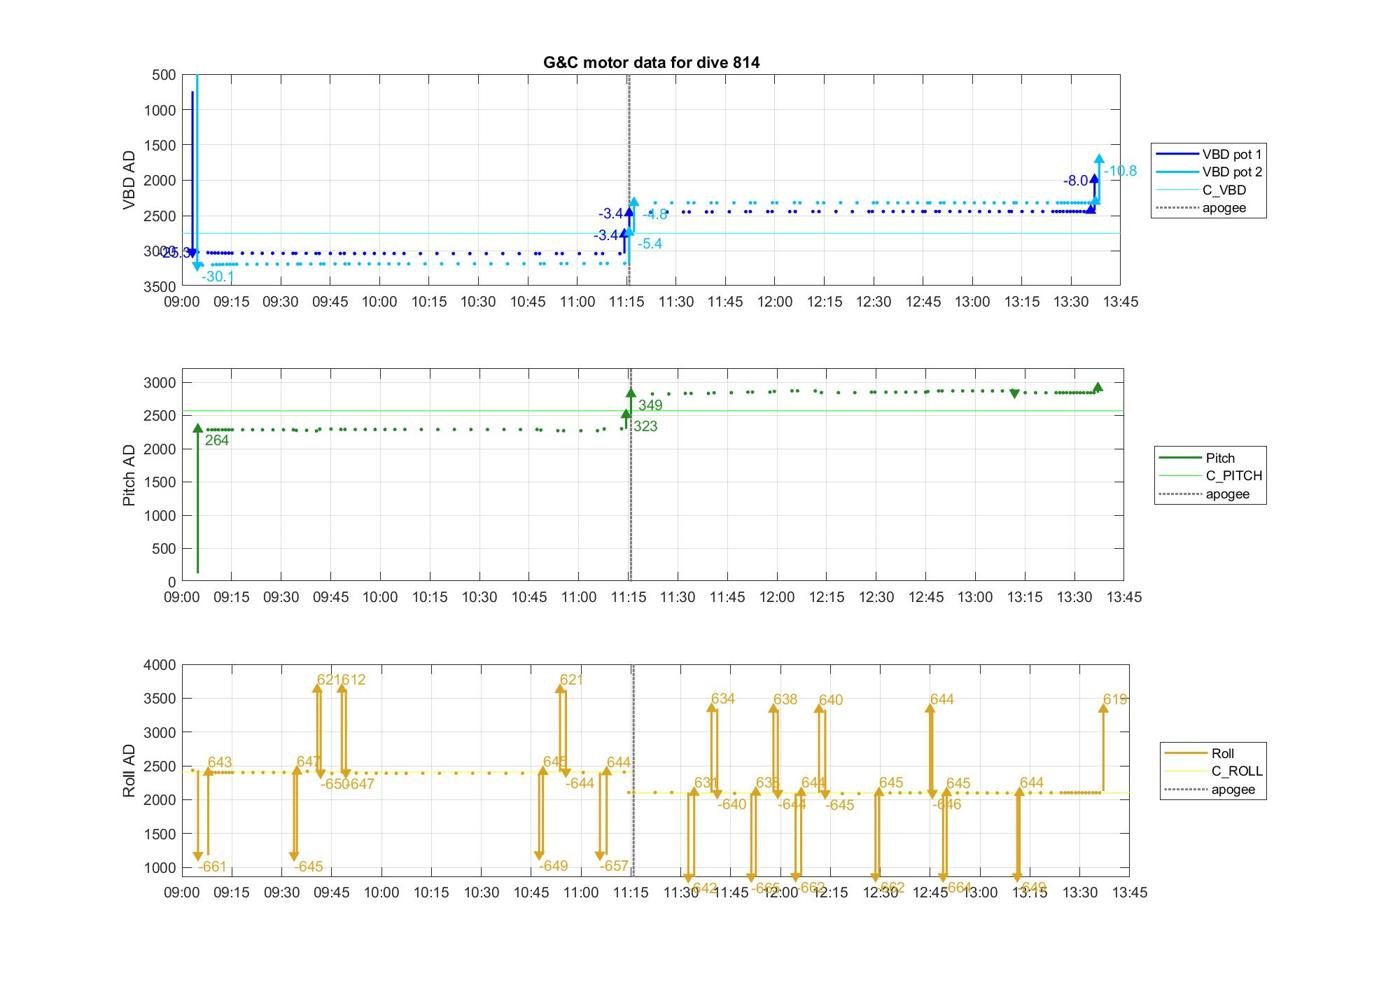The height and width of the screenshot is (986, 1400).
Task: Click the "12:00" tick on Pitch x-axis
Action: coord(777,597)
